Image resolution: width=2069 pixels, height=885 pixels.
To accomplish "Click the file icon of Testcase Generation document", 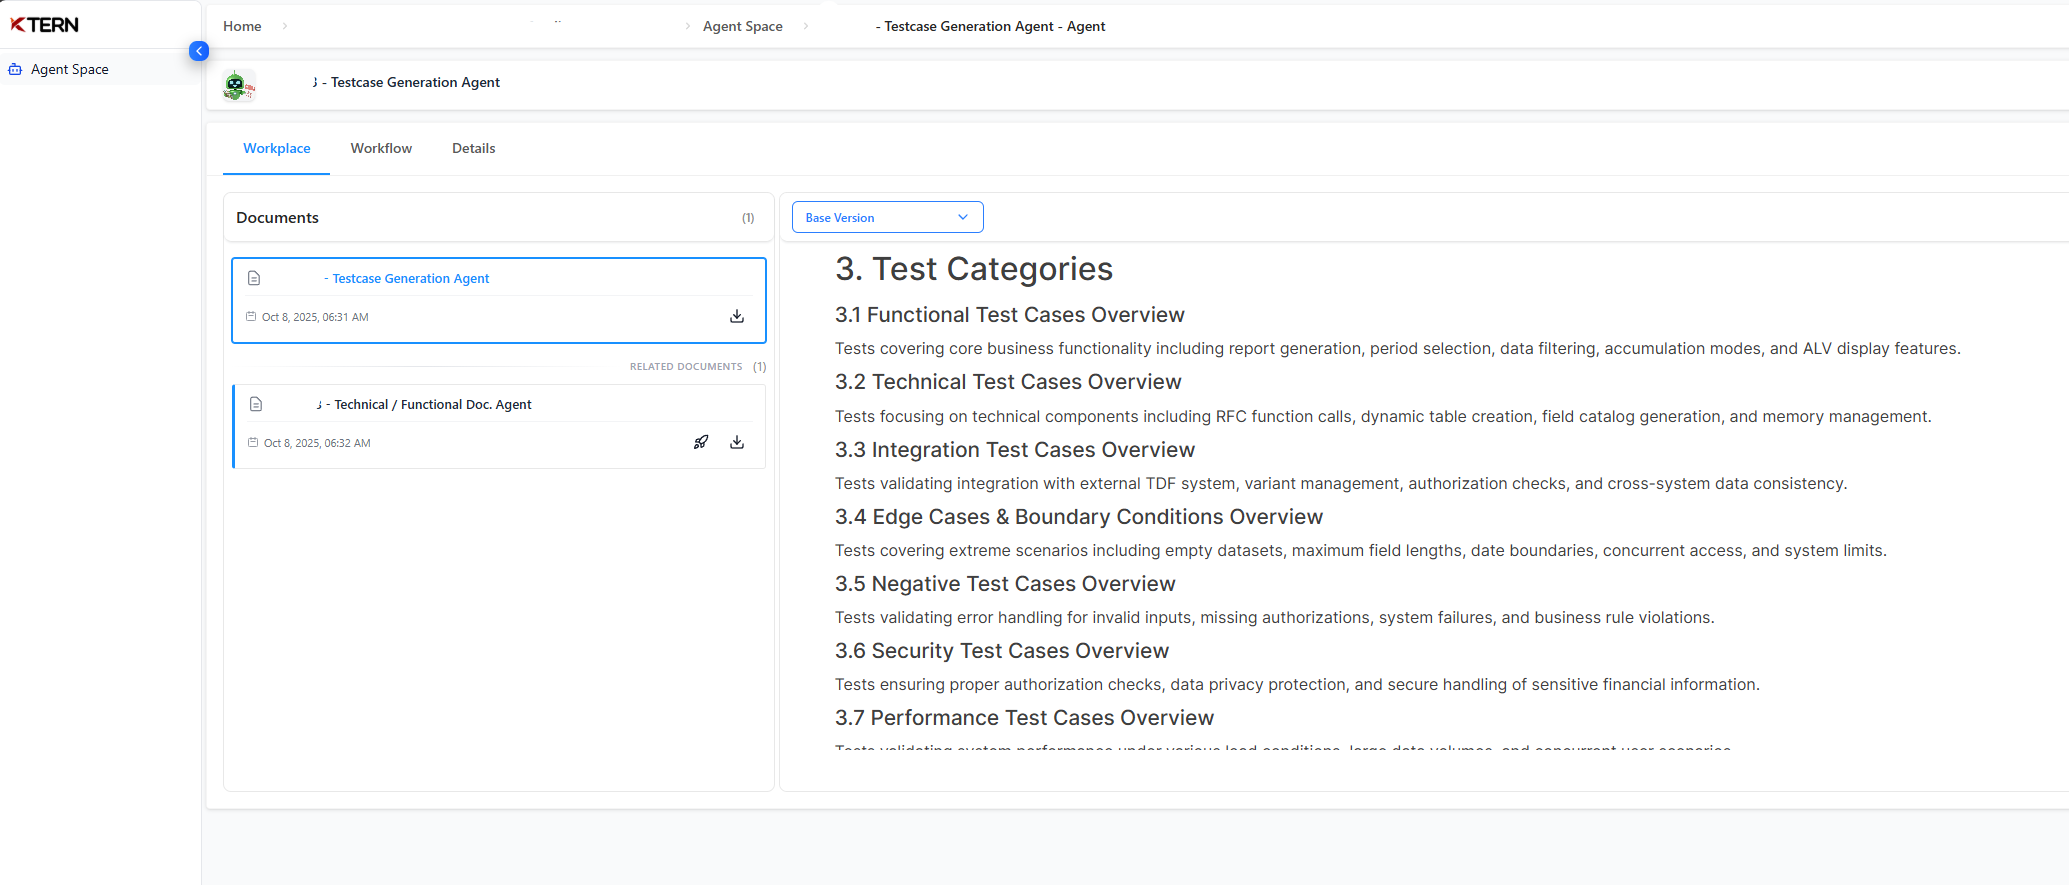I will click(254, 279).
